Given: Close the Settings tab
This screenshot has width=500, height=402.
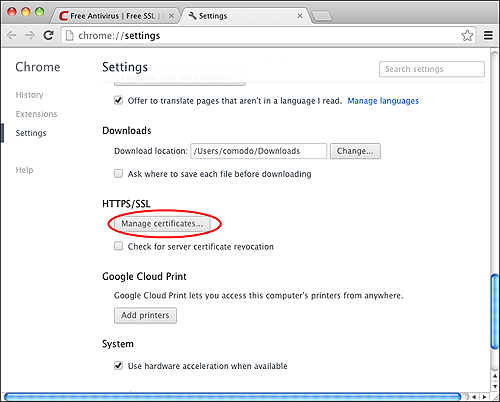Looking at the screenshot, I should [x=300, y=16].
